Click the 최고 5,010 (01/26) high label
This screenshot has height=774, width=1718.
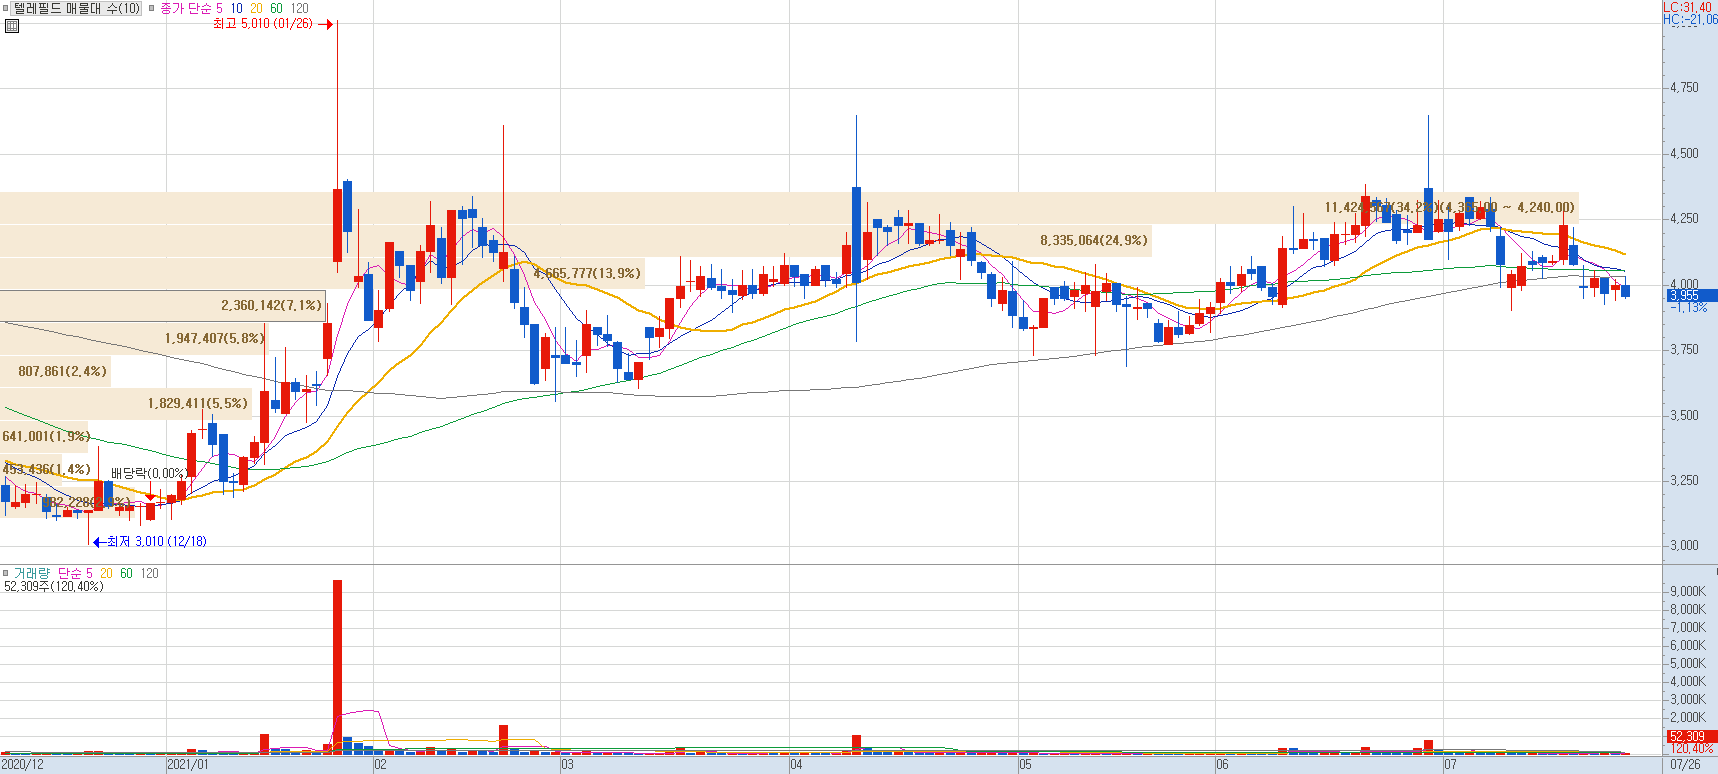coord(263,23)
